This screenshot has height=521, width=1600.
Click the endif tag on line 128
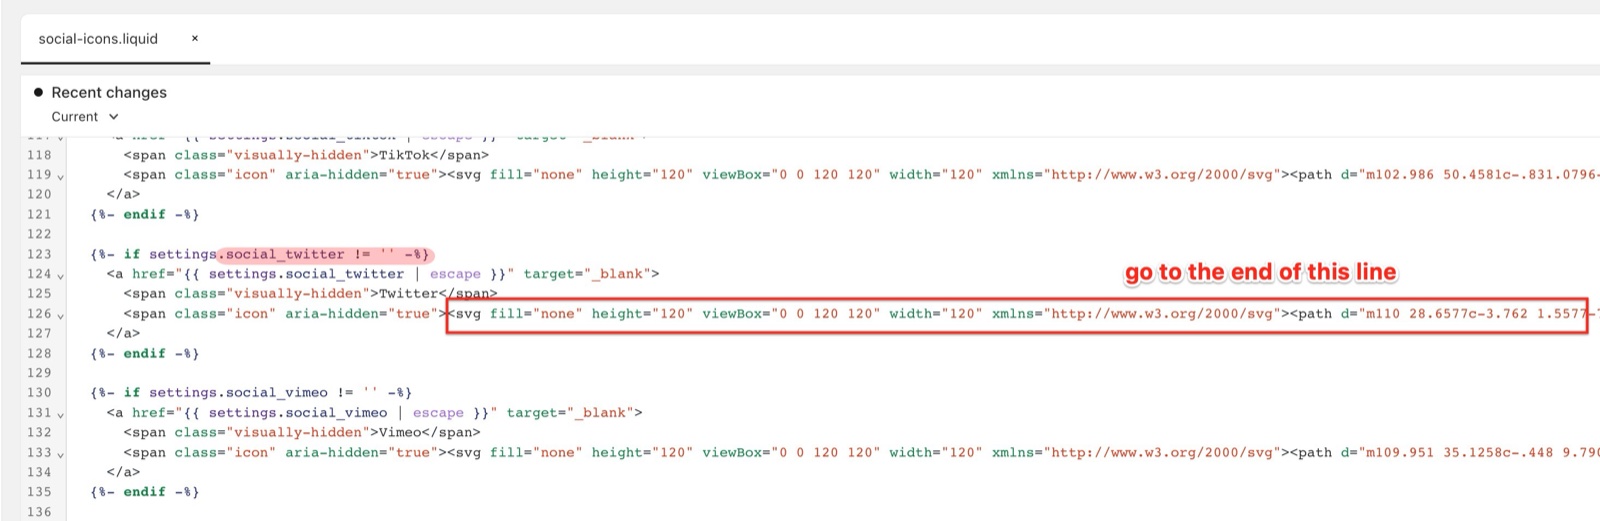(145, 354)
